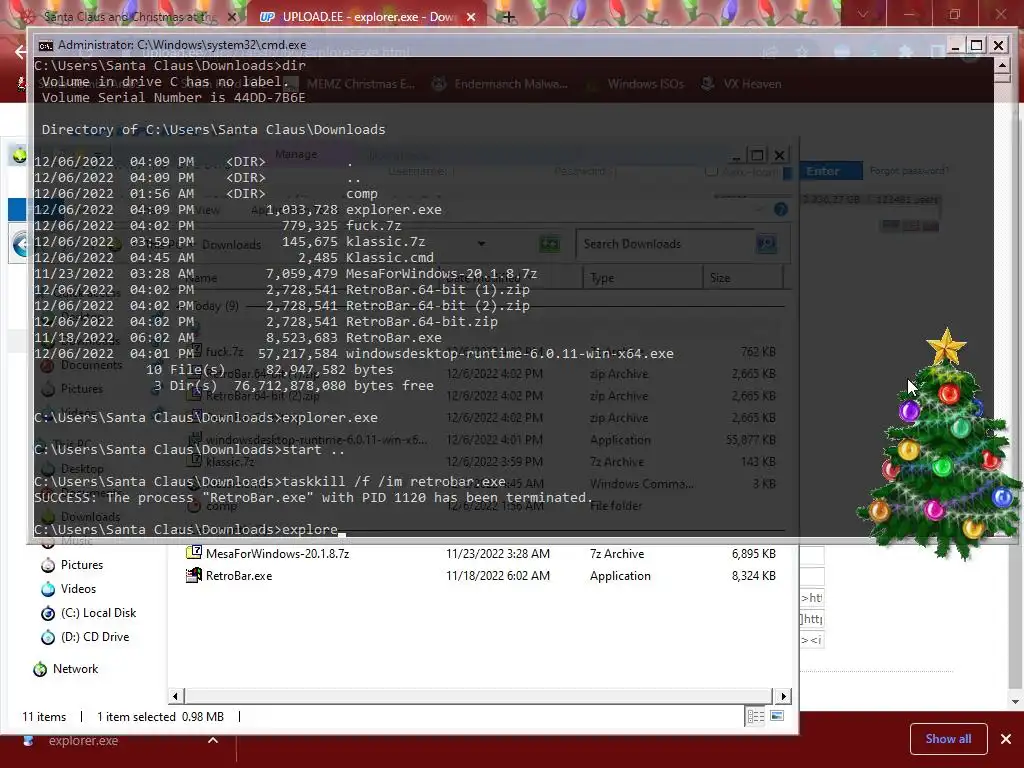The width and height of the screenshot is (1024, 768).
Task: Open the explorer.exe download options chevron
Action: 213,741
